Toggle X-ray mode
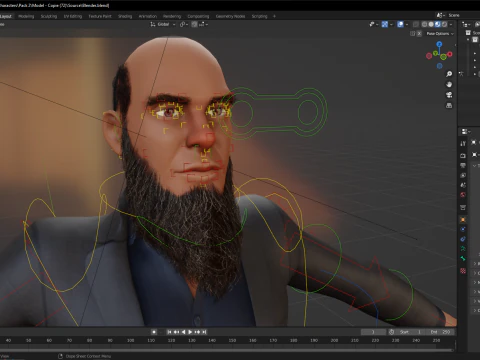The image size is (480, 360). (416, 24)
